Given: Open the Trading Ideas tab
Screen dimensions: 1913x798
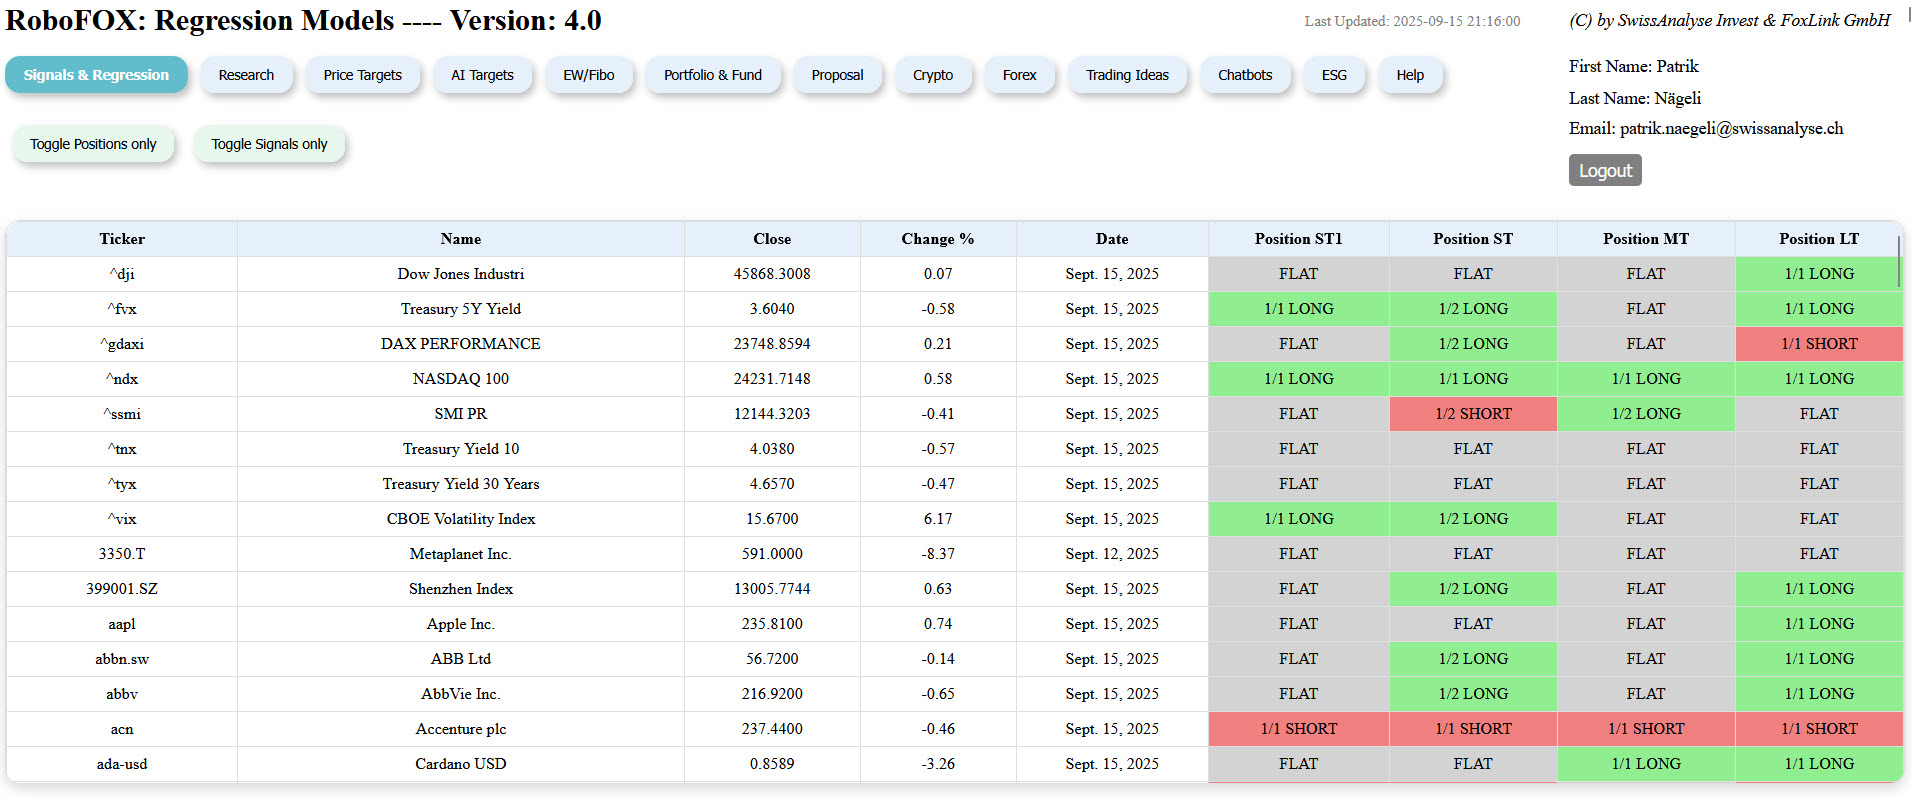Looking at the screenshot, I should click(1127, 75).
